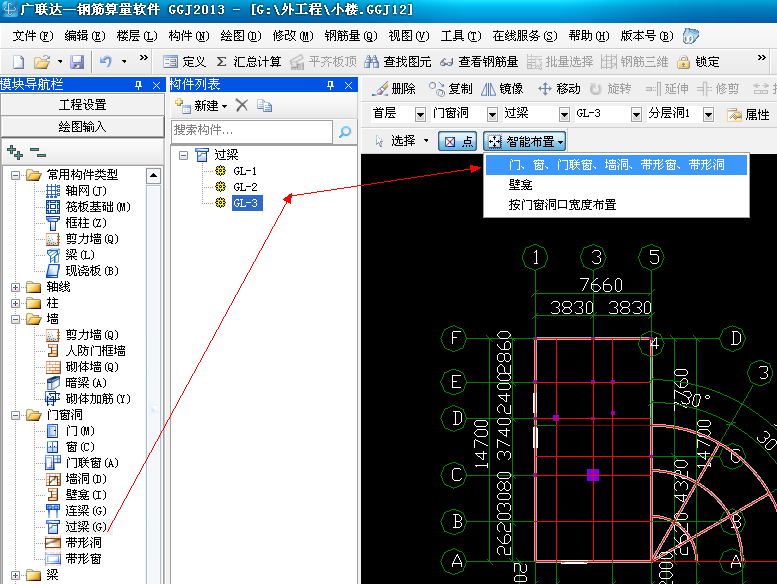
Task: Open the 门窗洞 category dropdown
Action: tap(492, 114)
